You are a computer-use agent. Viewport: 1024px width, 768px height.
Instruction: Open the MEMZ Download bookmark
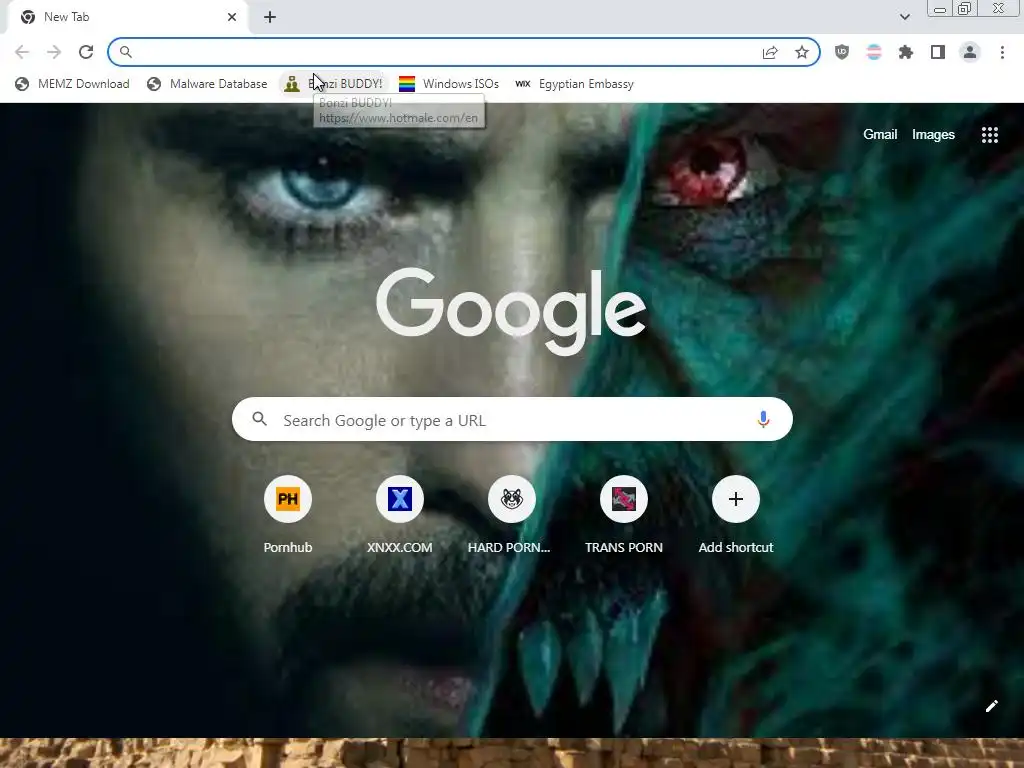point(72,84)
